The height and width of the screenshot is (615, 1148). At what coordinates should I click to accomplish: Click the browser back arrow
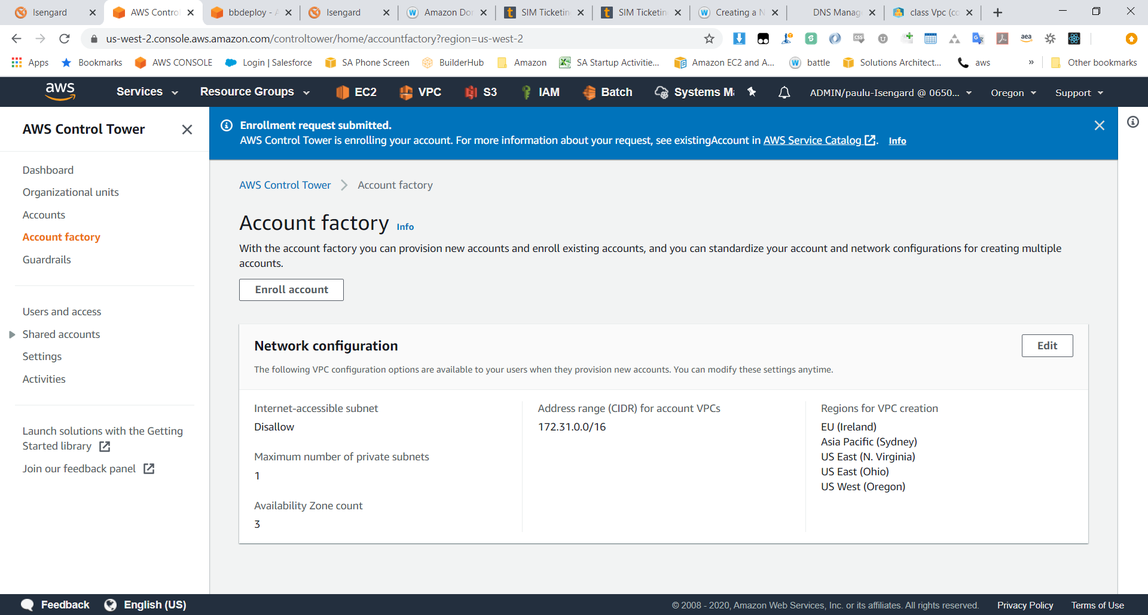point(17,39)
